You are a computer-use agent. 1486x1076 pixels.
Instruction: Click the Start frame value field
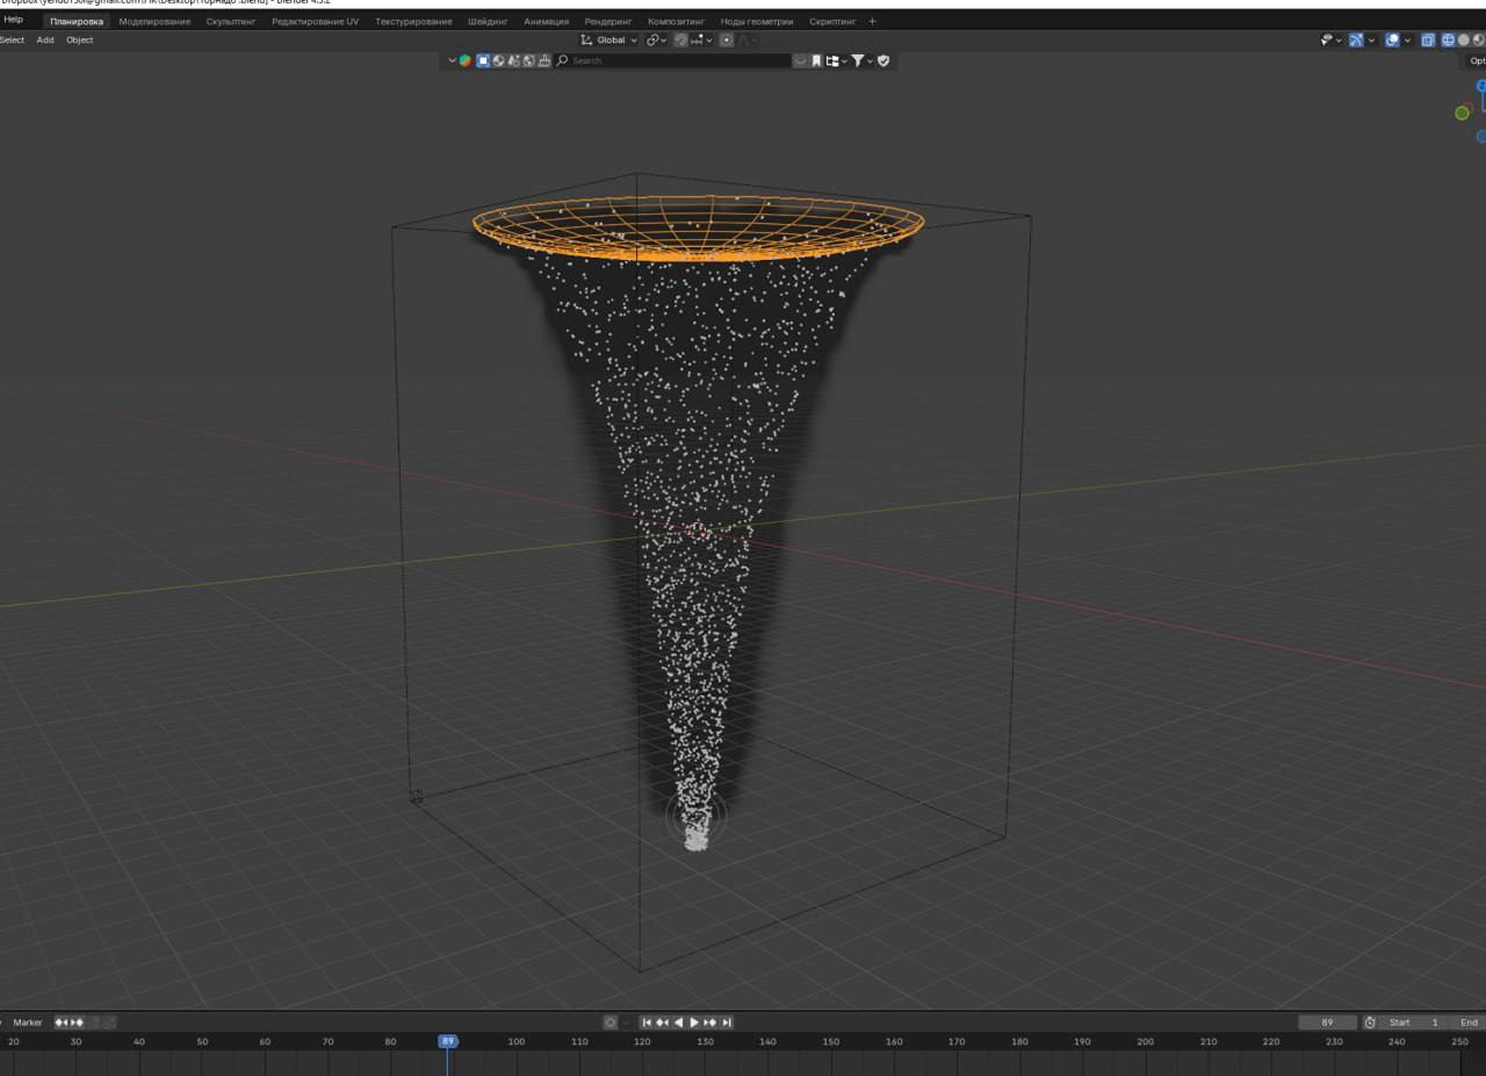(x=1414, y=1022)
